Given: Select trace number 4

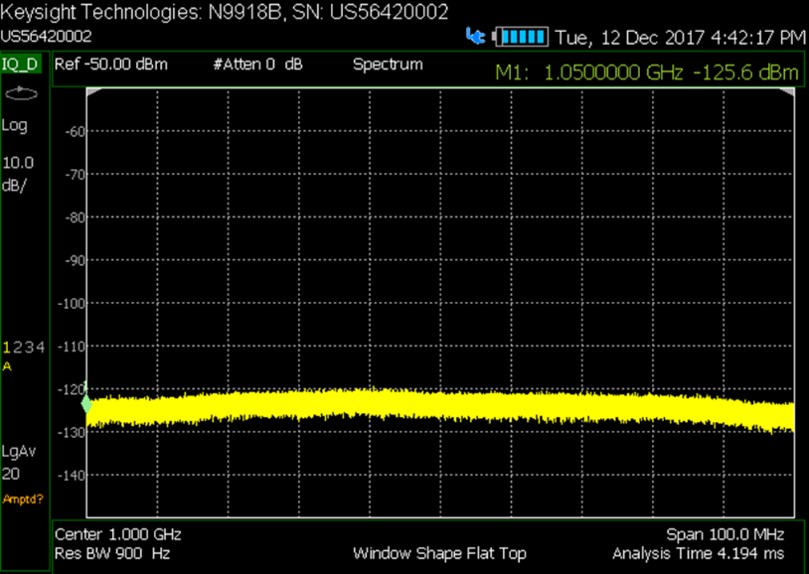Looking at the screenshot, I should click(x=40, y=347).
